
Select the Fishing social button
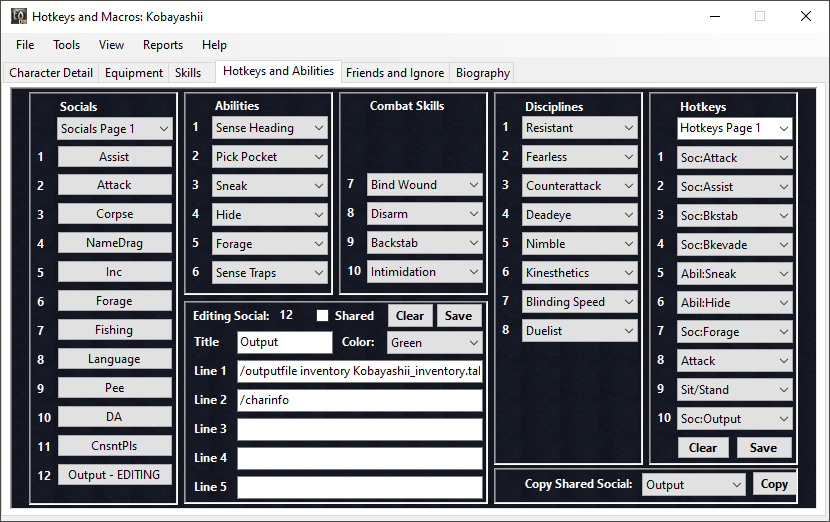pyautogui.click(x=114, y=330)
